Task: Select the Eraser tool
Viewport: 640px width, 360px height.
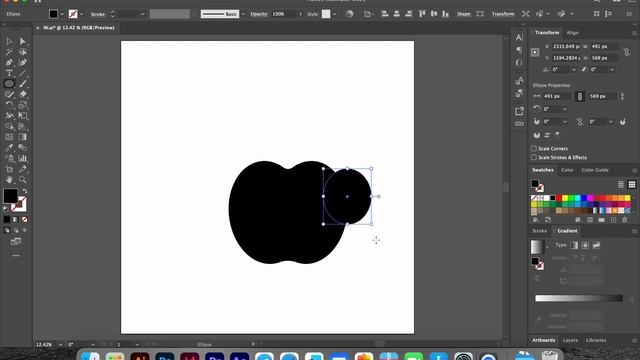Action: pyautogui.click(x=23, y=94)
